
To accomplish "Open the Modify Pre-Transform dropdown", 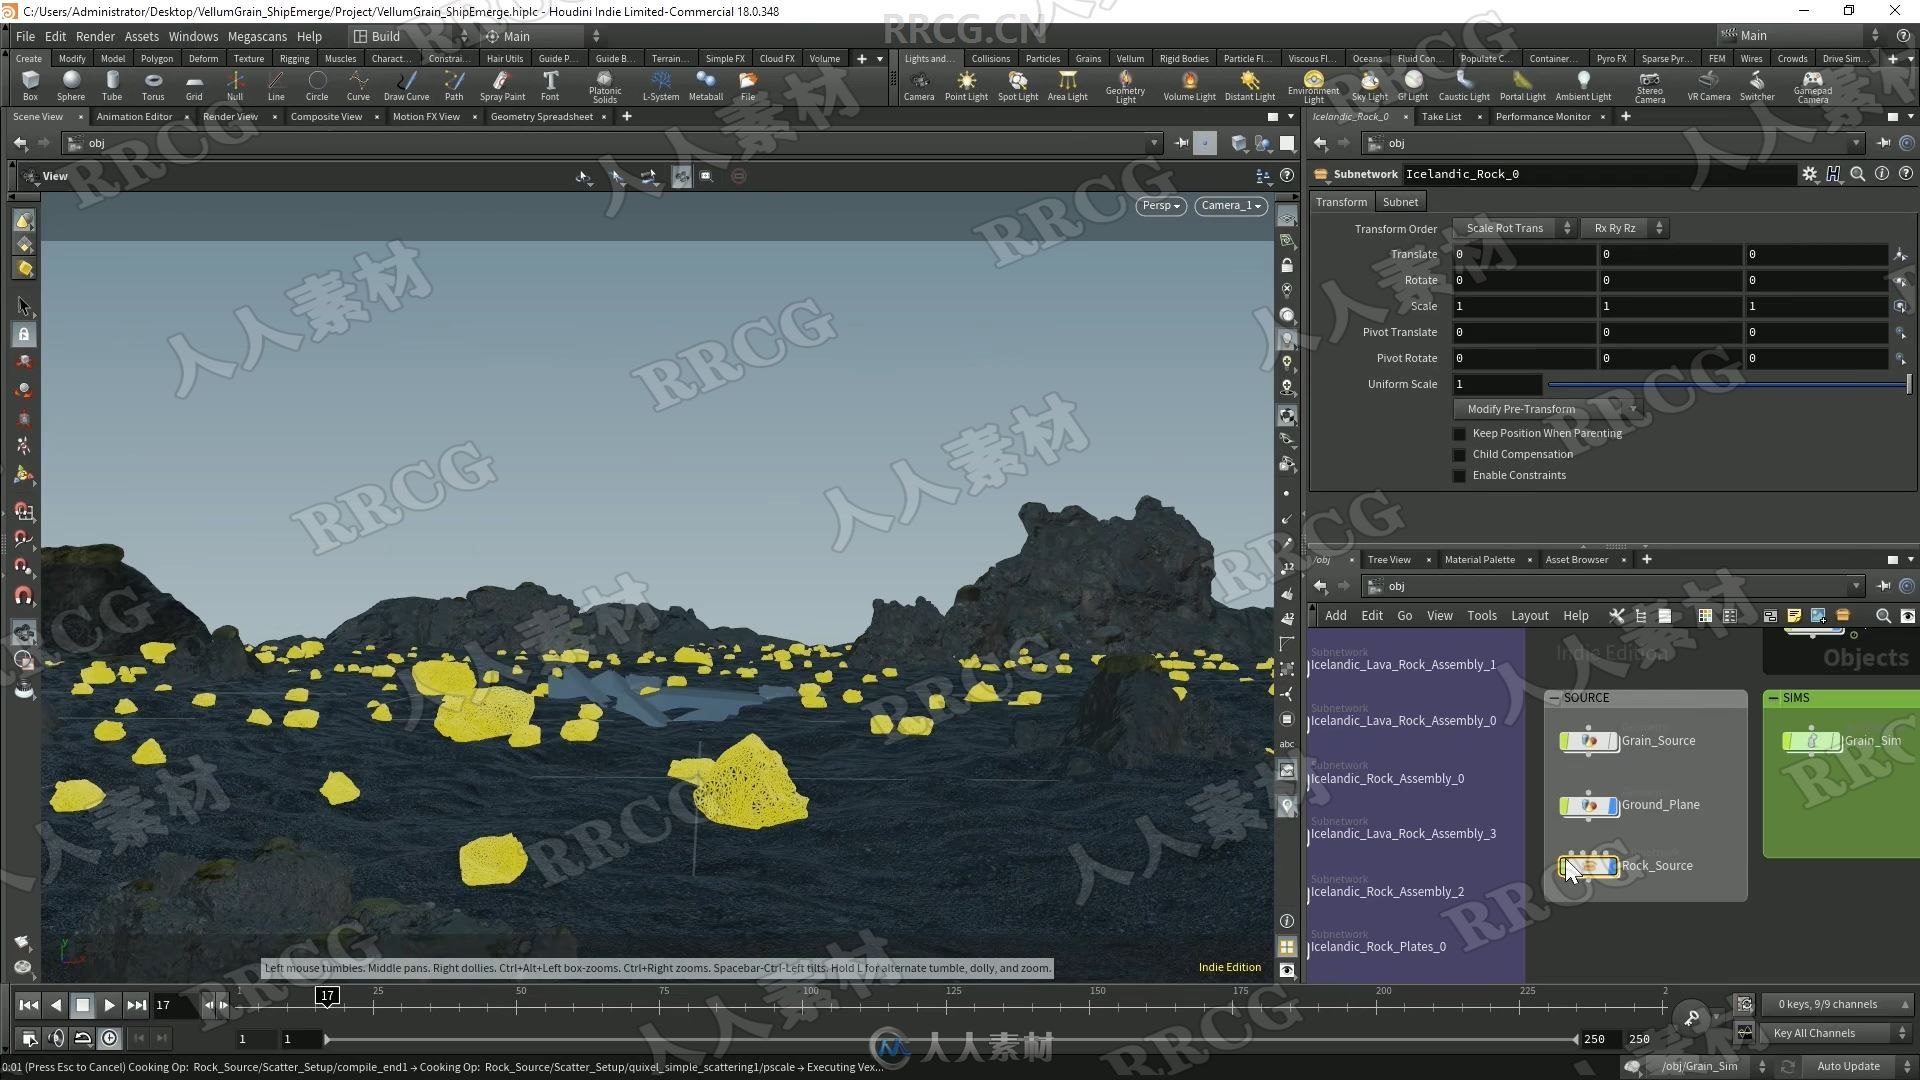I will coord(1547,410).
